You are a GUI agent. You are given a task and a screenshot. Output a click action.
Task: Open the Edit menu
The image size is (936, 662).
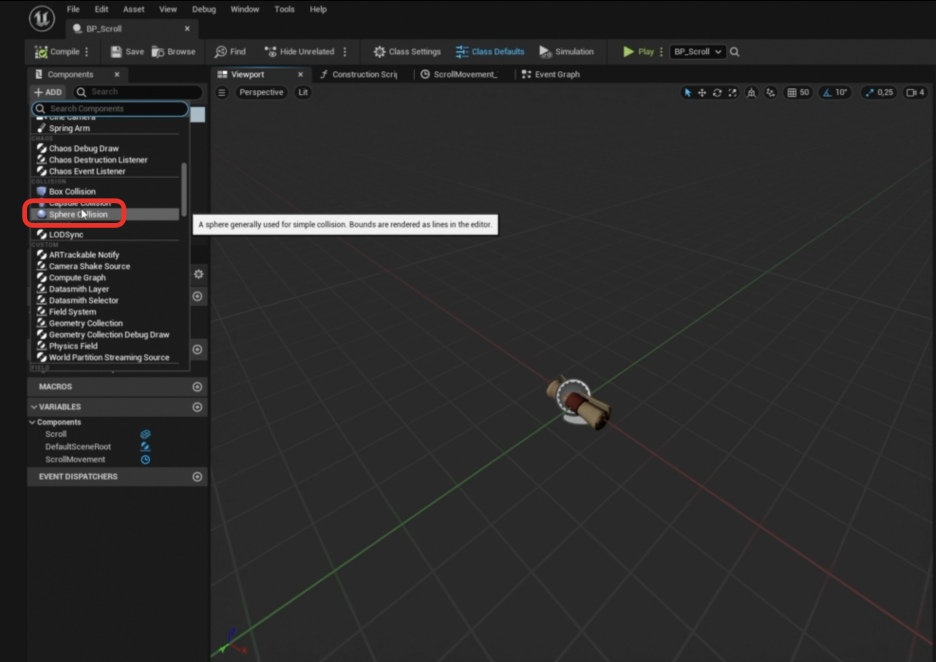point(101,9)
